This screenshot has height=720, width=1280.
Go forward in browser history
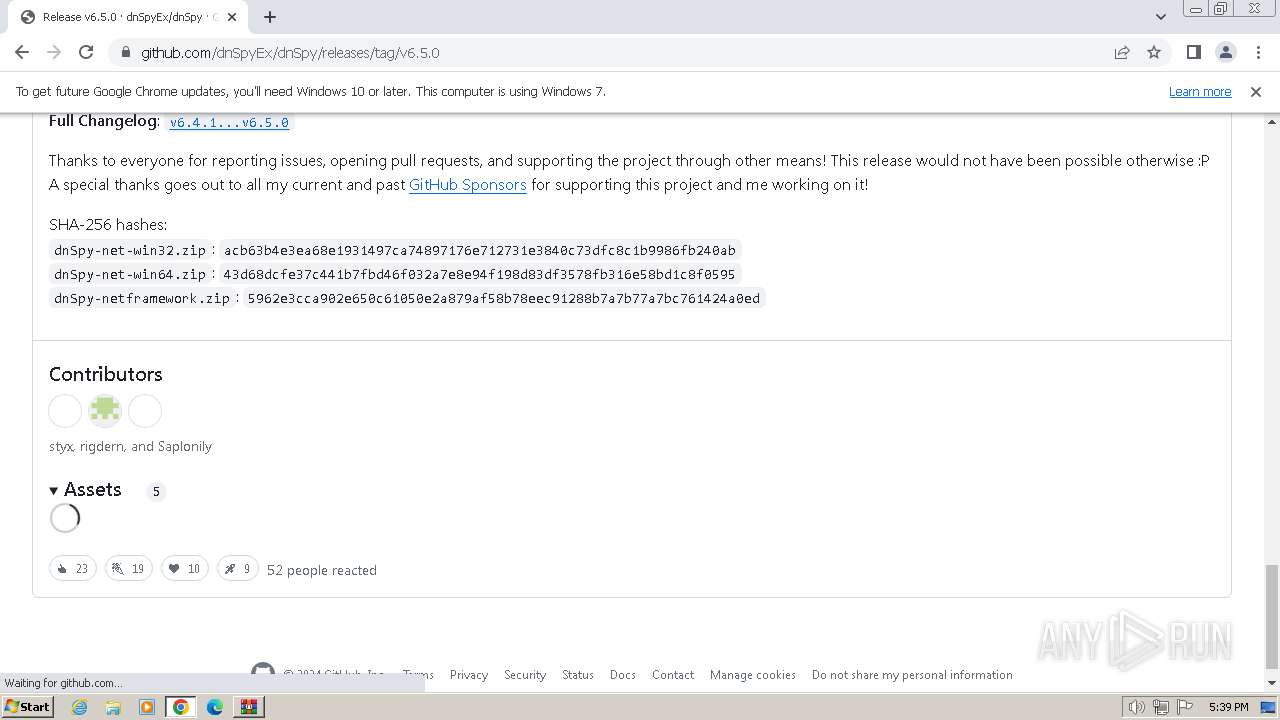54,52
